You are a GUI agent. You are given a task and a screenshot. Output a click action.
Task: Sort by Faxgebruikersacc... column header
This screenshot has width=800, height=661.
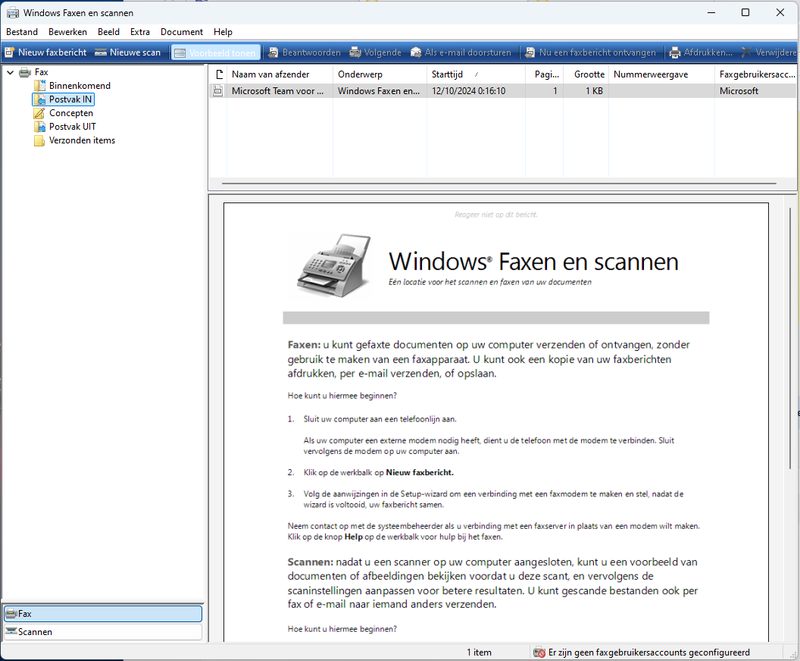point(756,74)
